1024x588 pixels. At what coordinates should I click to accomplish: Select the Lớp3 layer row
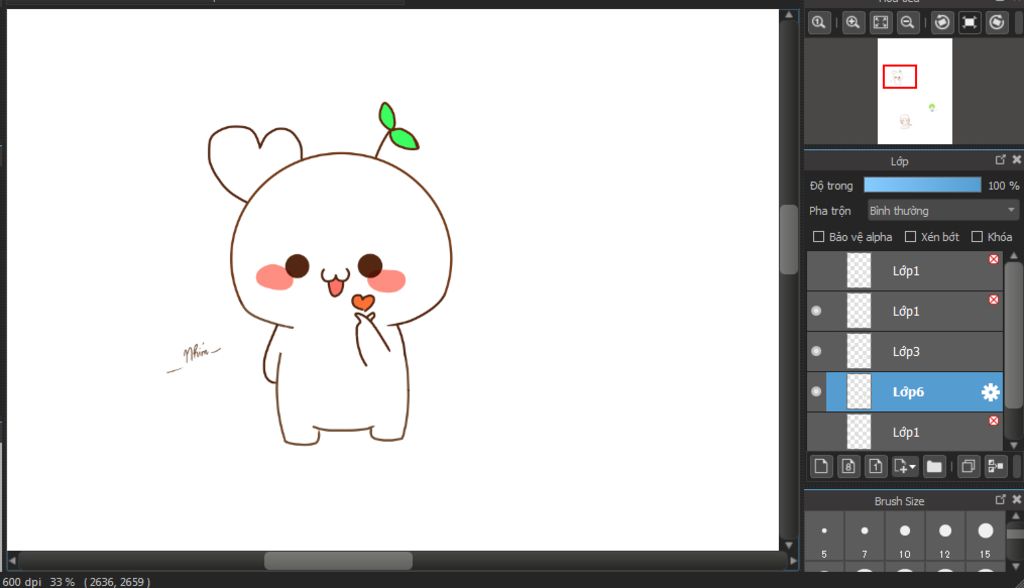pyautogui.click(x=905, y=351)
